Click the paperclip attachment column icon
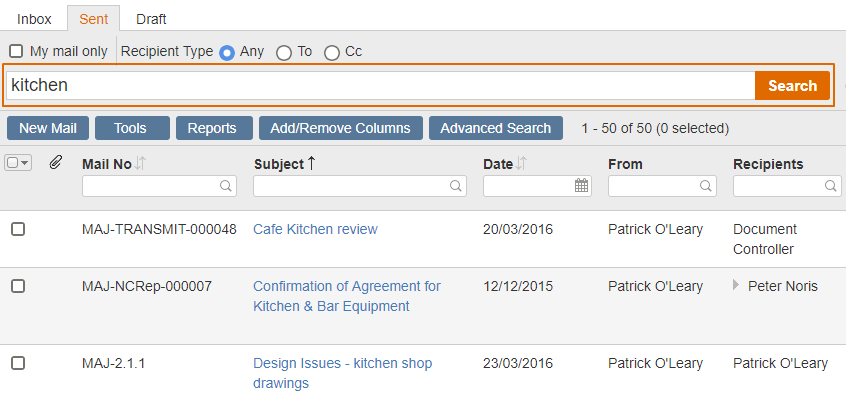 [x=56, y=162]
